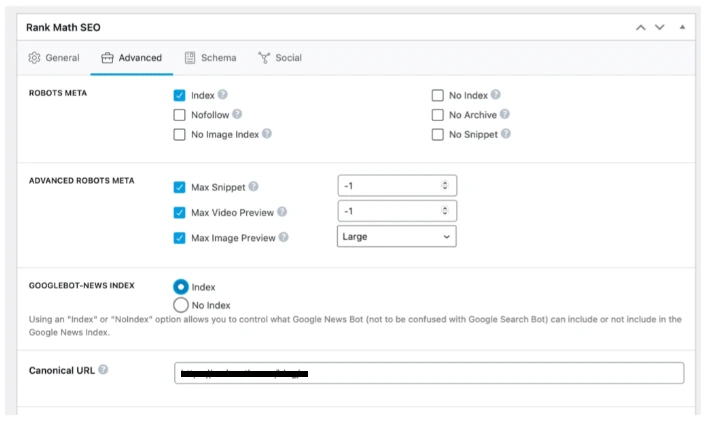
Task: Check the No Snippet checkbox
Action: pos(438,135)
